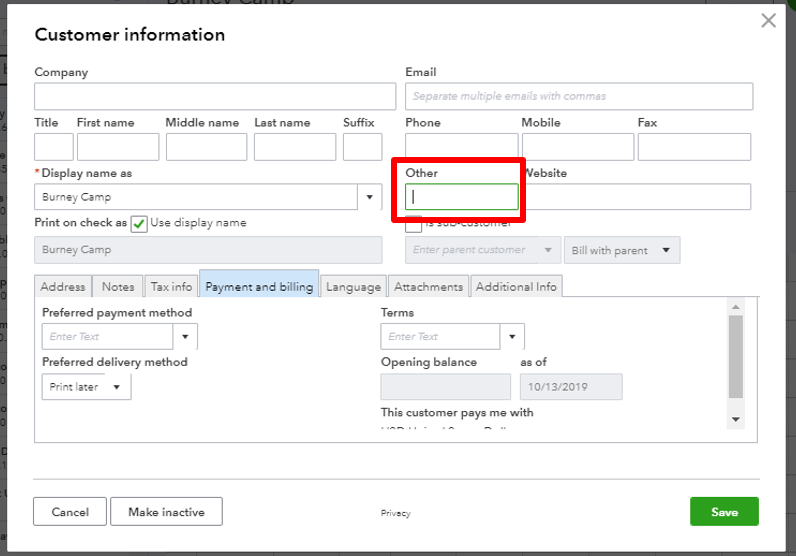
Task: Expand the Display name as dropdown
Action: 371,197
